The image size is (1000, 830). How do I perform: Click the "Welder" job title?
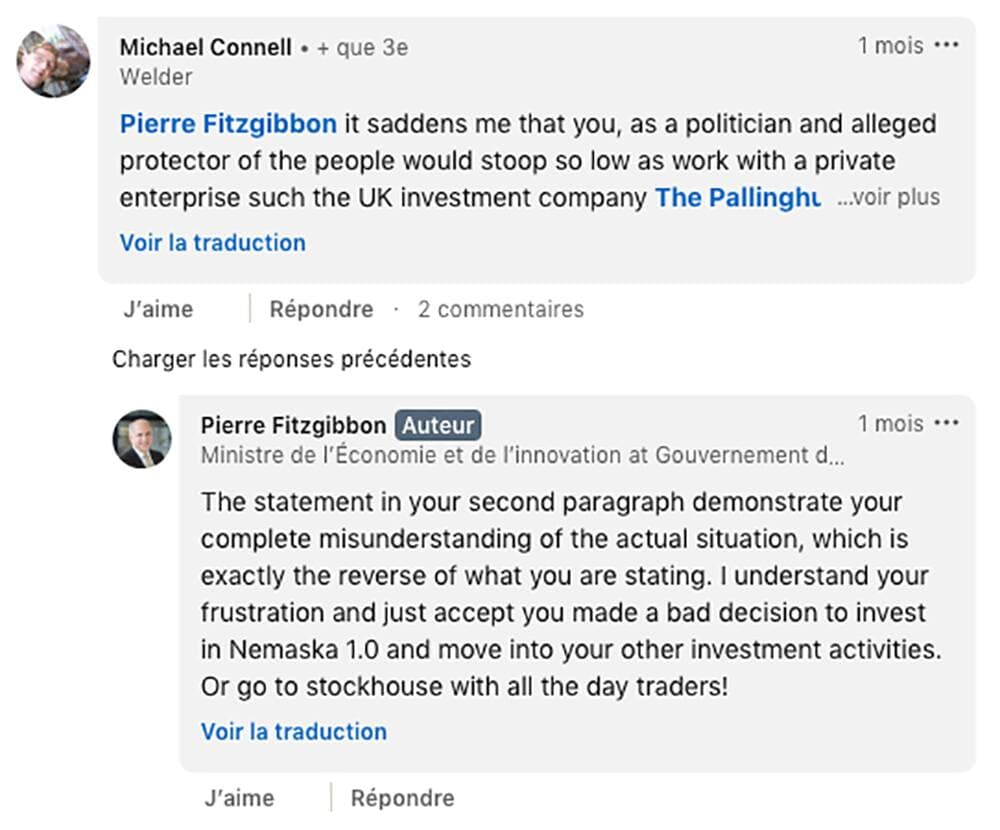156,76
